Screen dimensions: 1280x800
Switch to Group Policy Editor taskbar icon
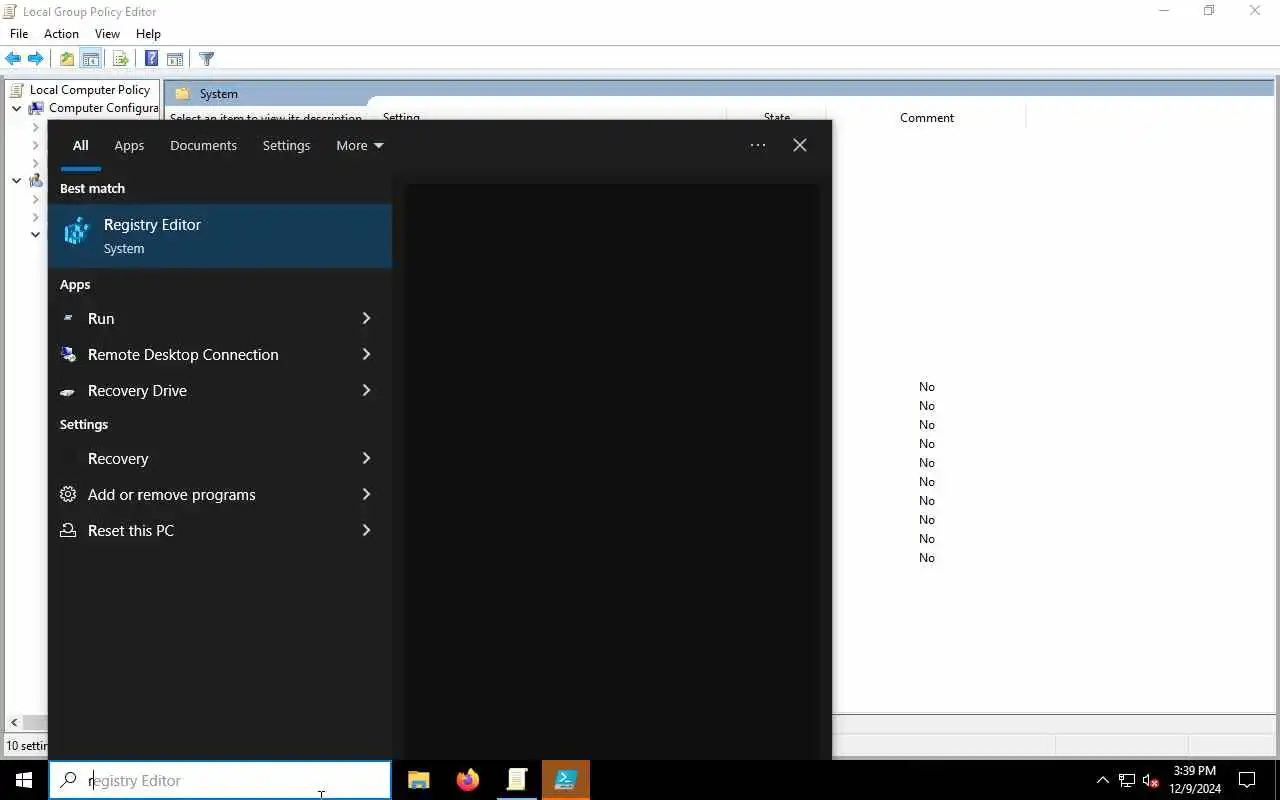[x=516, y=780]
